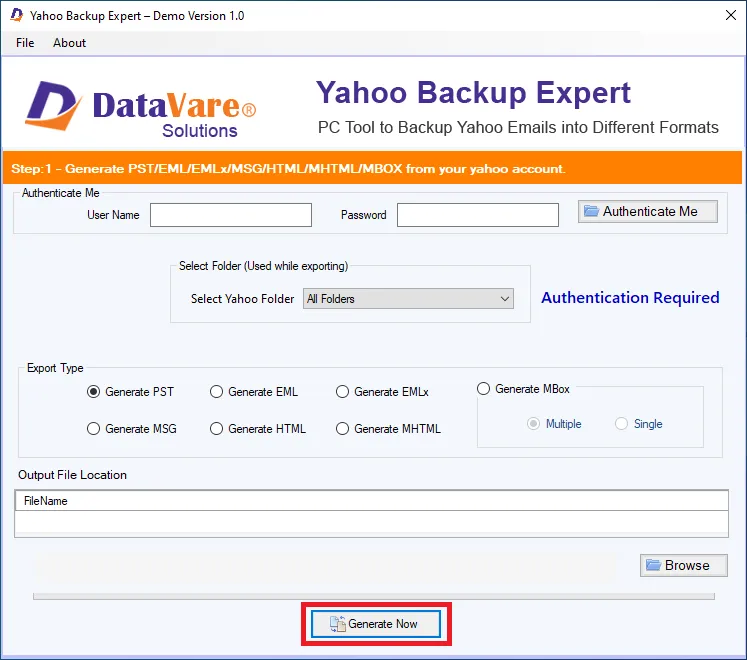Click the app icon in title bar

pos(17,15)
